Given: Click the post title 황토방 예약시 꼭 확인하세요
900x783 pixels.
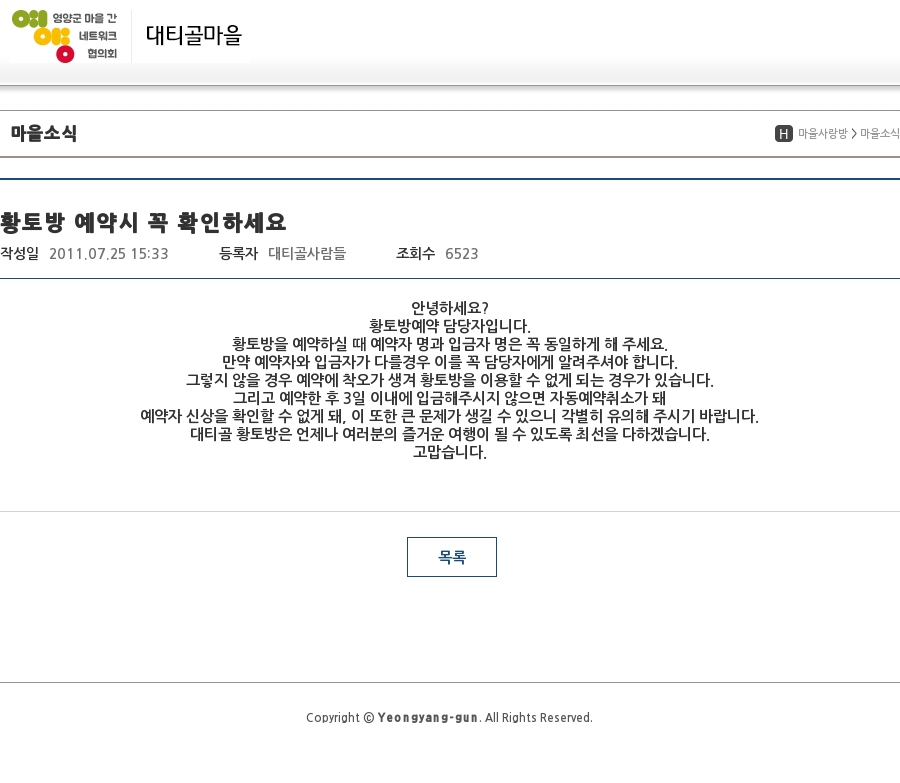Looking at the screenshot, I should [x=143, y=221].
